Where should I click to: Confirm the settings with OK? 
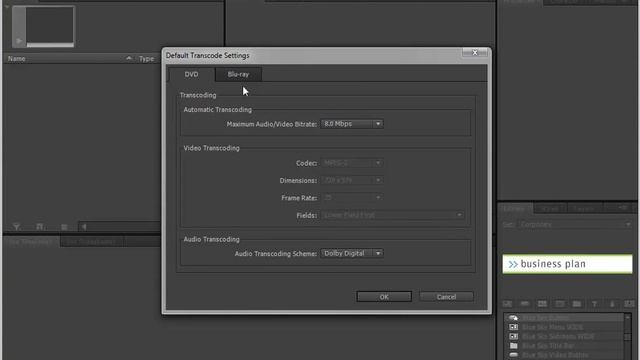pyautogui.click(x=384, y=297)
